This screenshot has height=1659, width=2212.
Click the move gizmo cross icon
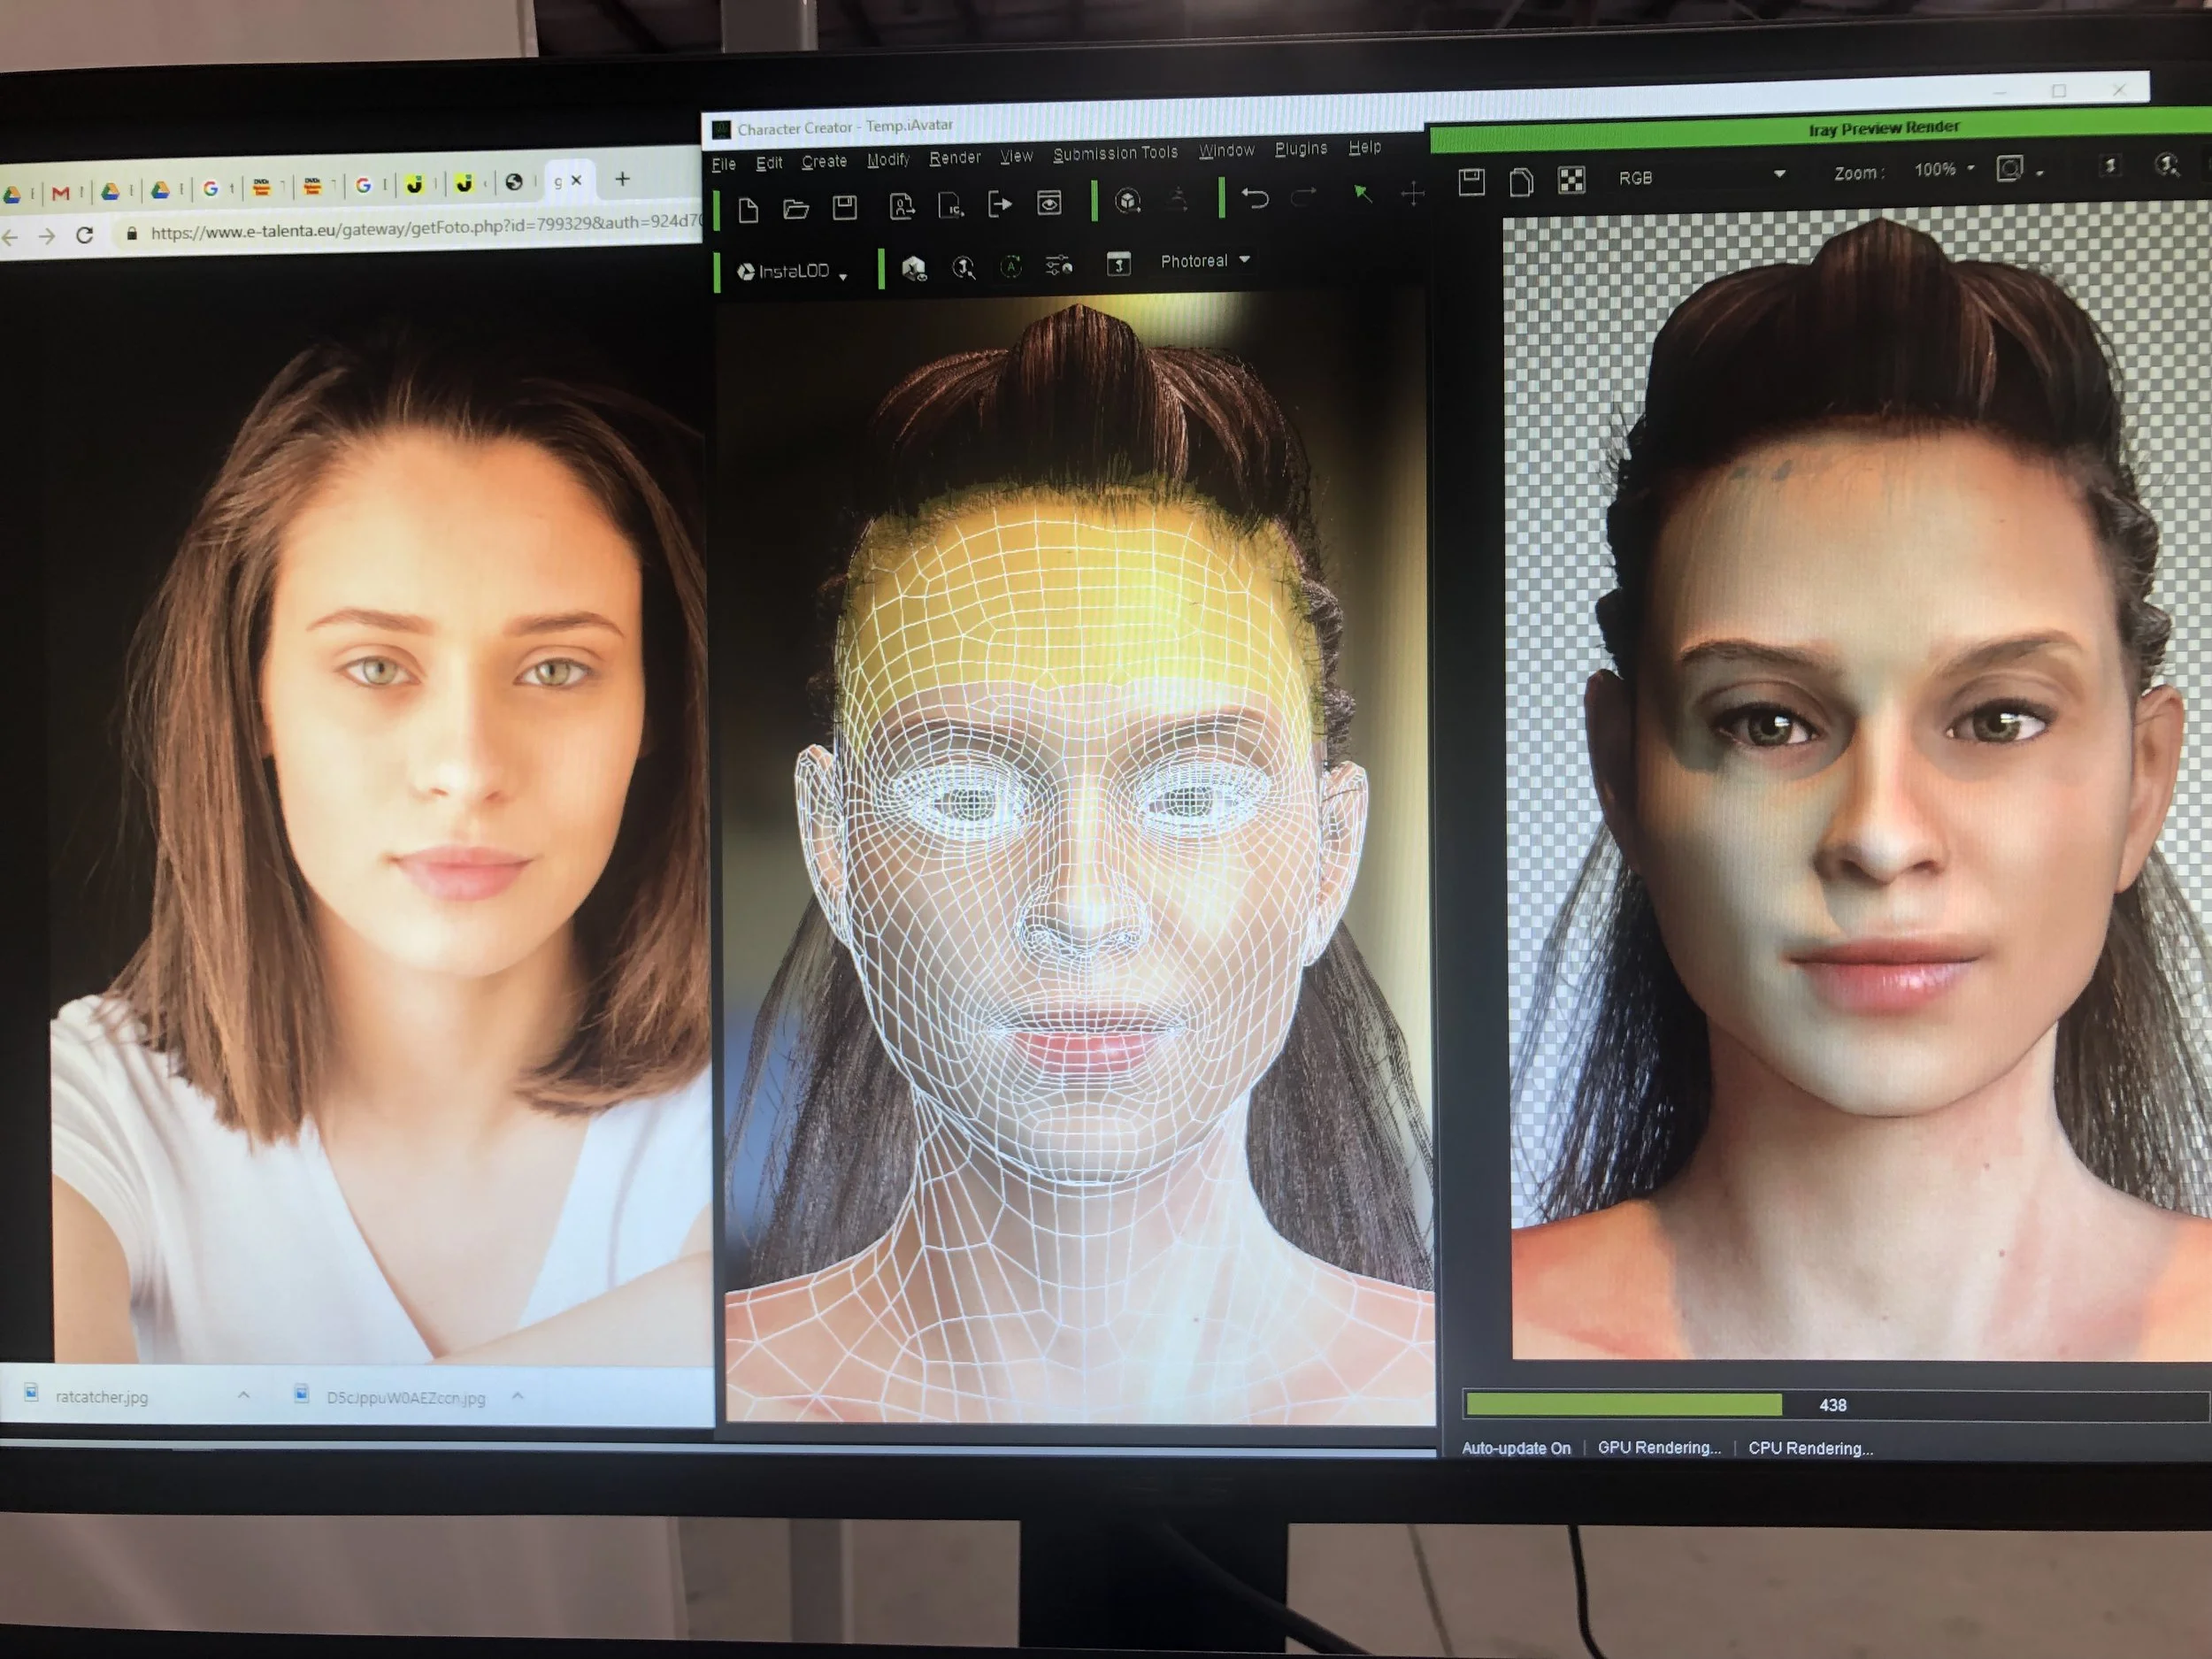1412,193
